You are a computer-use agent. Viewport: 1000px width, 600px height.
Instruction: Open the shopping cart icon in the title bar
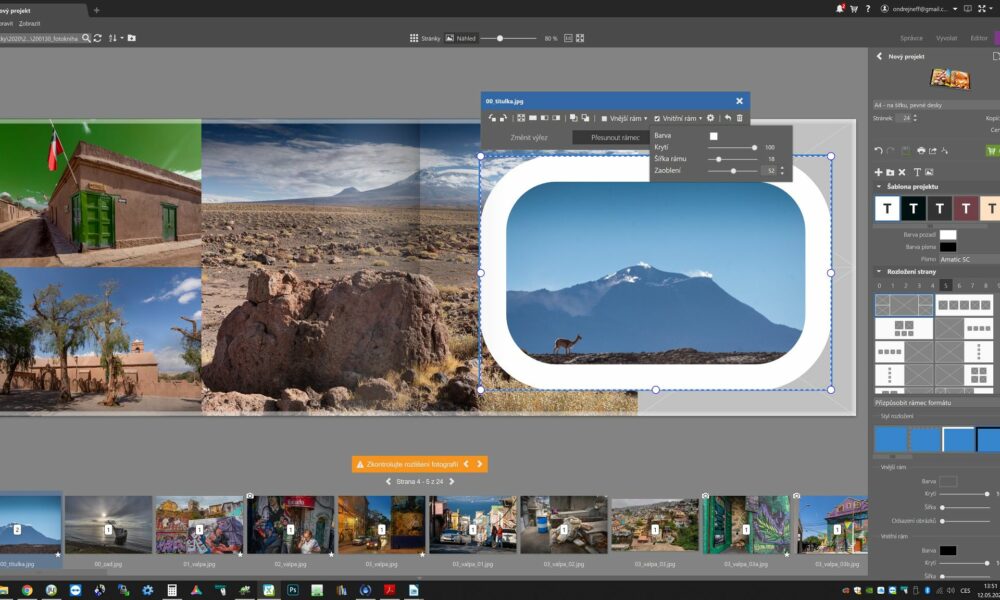854,9
